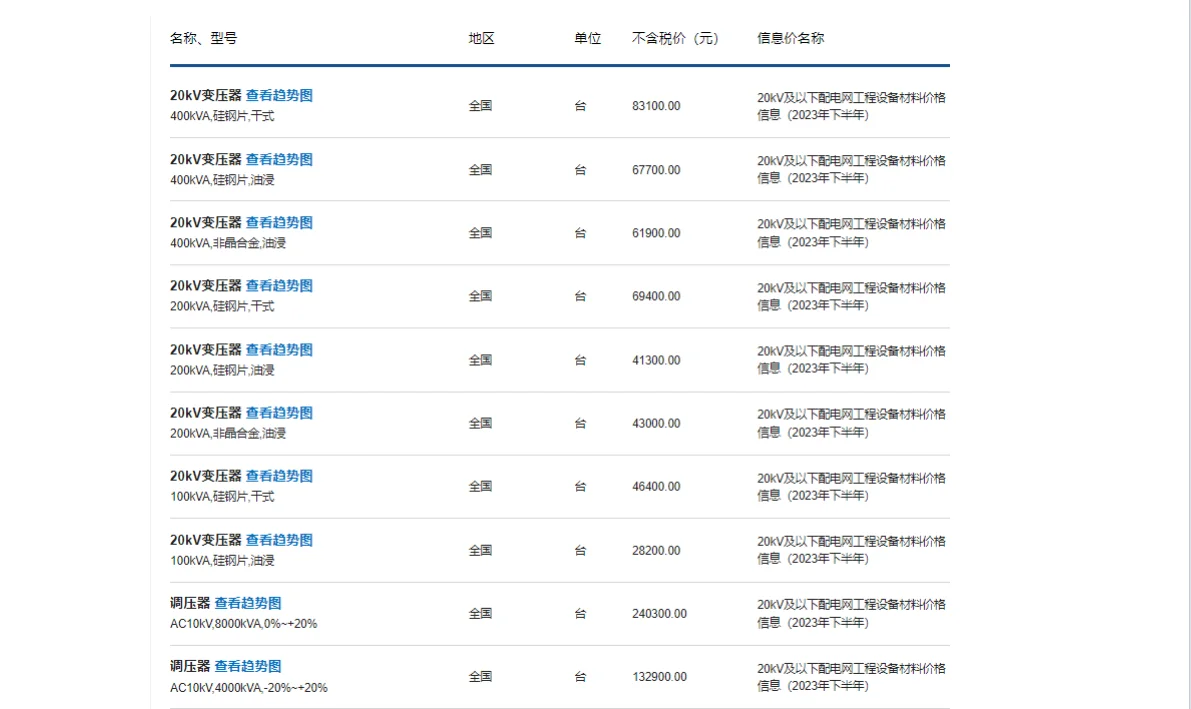The height and width of the screenshot is (709, 1191).
Task: Open 查看趋势图 for 200kVA 硅钢片 油浸 row
Action: click(279, 349)
